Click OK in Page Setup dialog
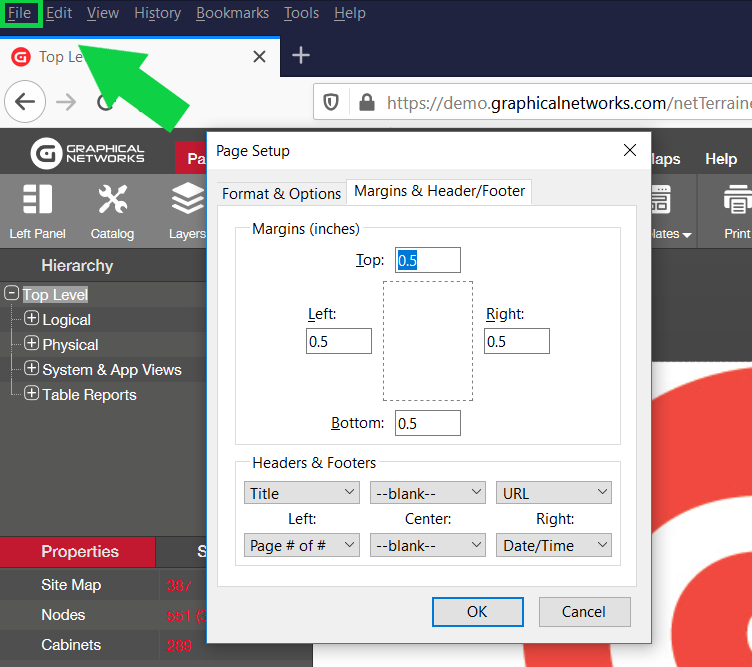Viewport: 752px width, 667px height. pyautogui.click(x=477, y=612)
